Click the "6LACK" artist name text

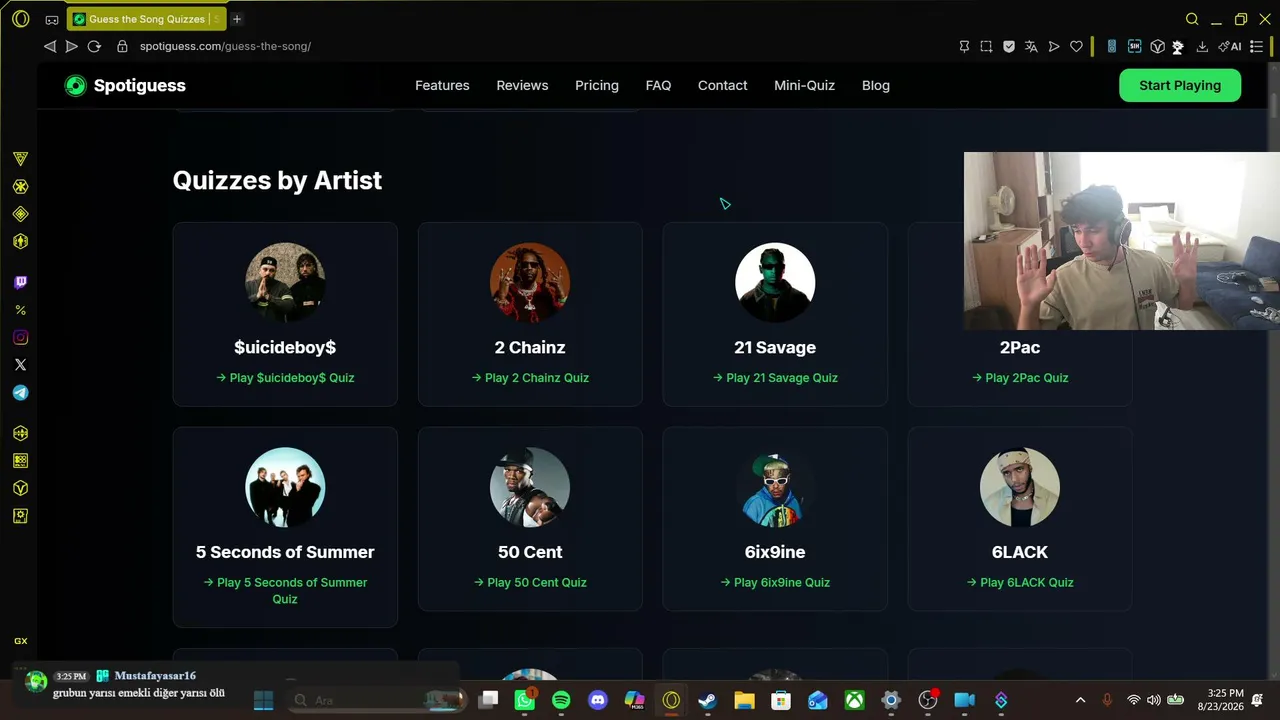pyautogui.click(x=1020, y=552)
